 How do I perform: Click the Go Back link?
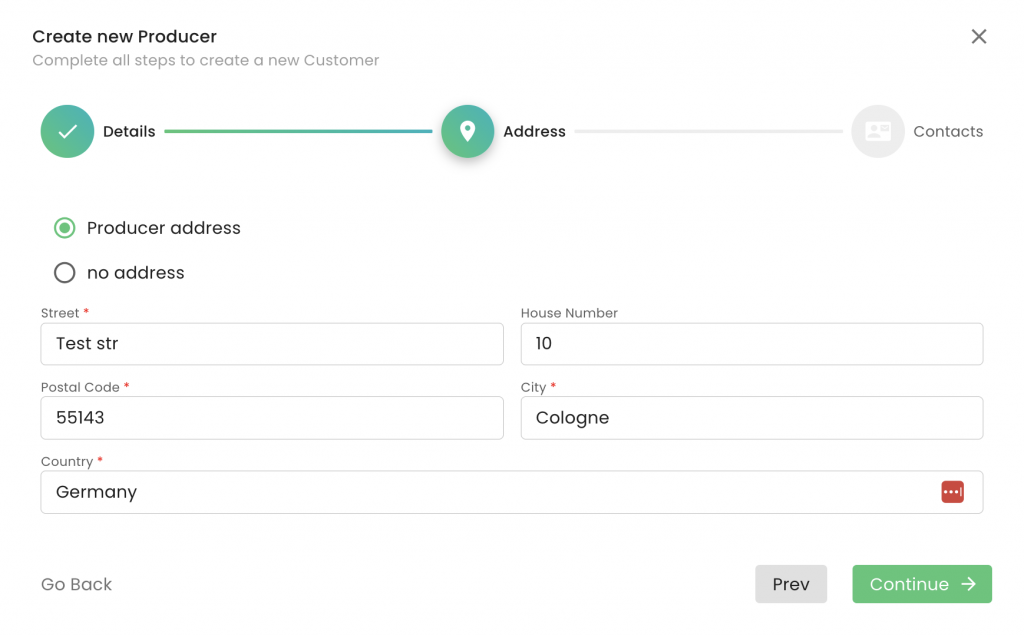(x=76, y=585)
